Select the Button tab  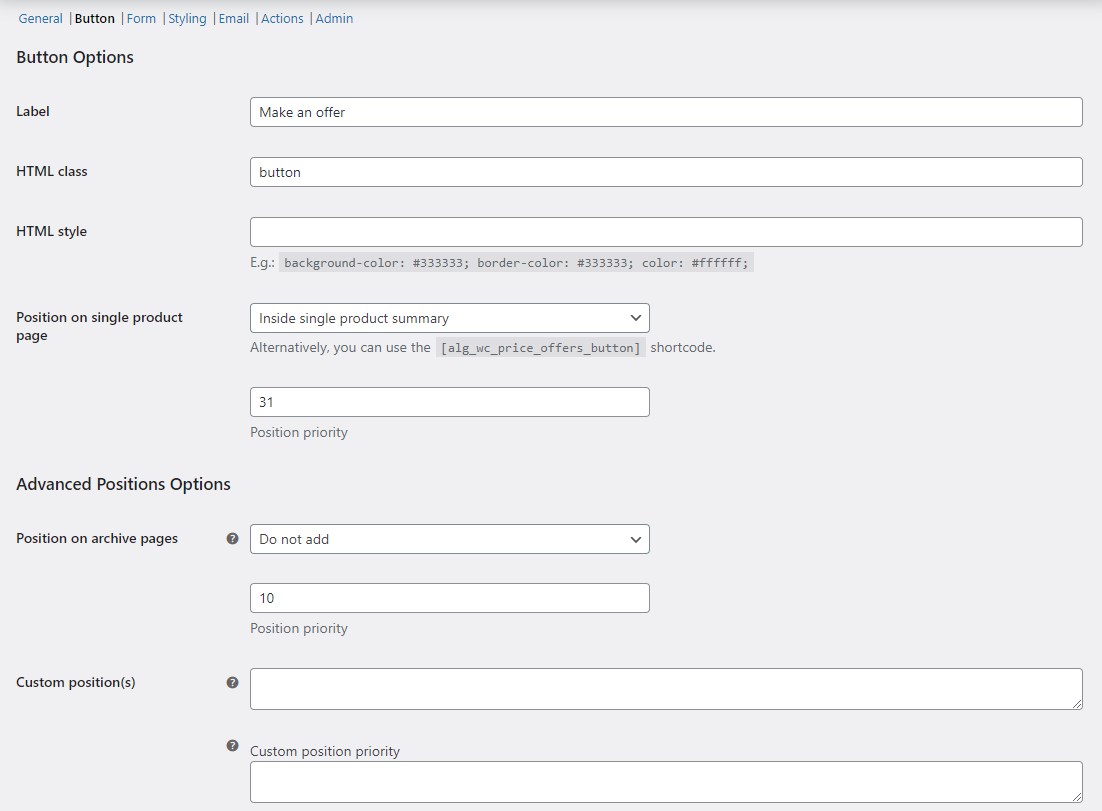[x=95, y=18]
